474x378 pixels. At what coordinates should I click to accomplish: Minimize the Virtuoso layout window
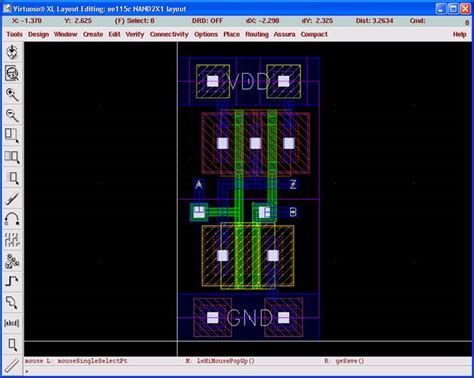pyautogui.click(x=441, y=9)
